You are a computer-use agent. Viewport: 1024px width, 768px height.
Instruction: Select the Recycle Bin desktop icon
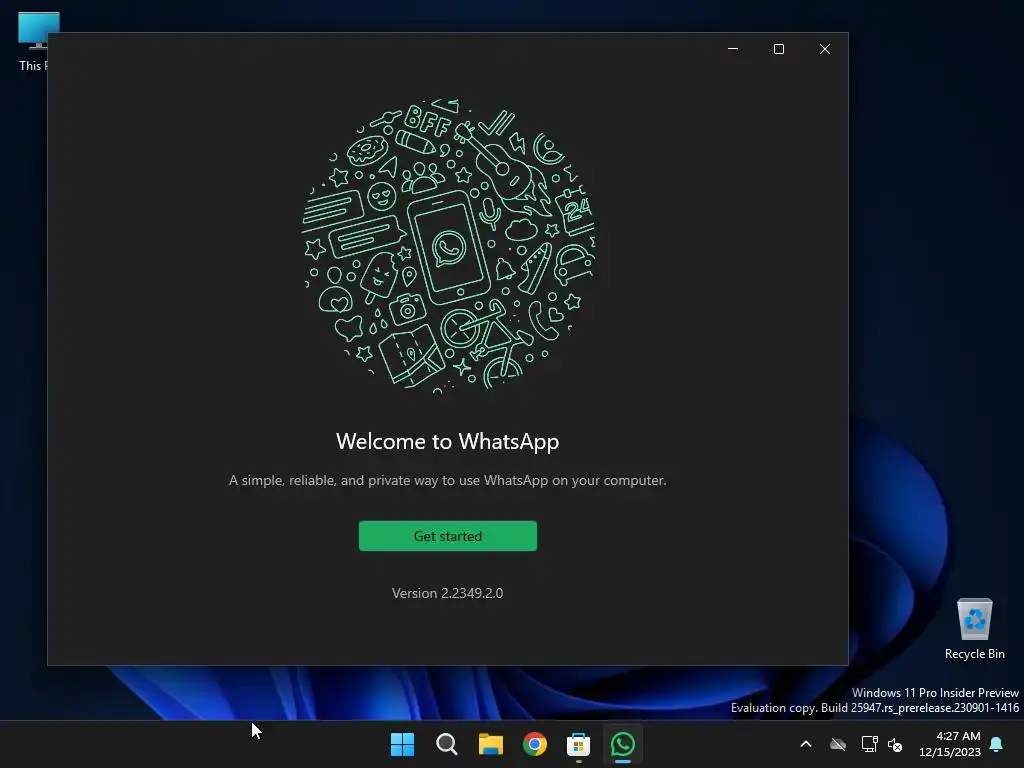[x=974, y=628]
